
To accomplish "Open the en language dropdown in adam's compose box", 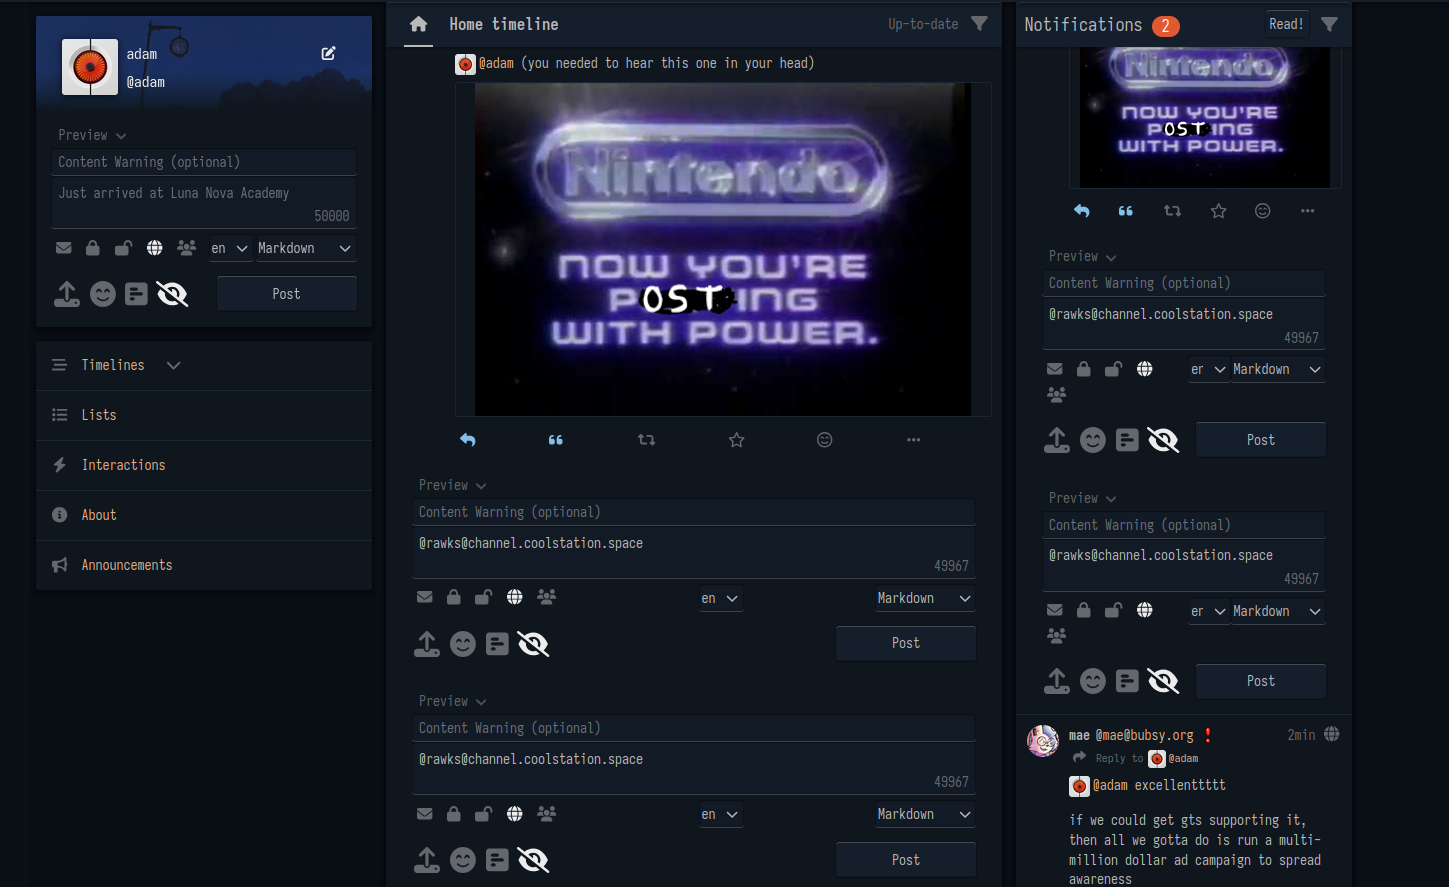I will 230,248.
